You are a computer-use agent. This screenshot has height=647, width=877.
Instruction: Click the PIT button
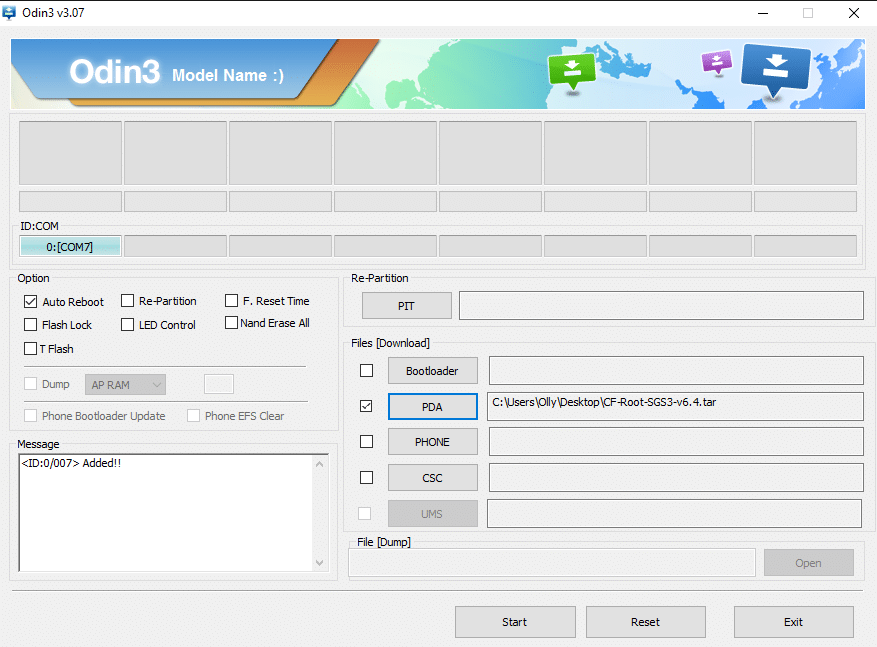point(407,306)
